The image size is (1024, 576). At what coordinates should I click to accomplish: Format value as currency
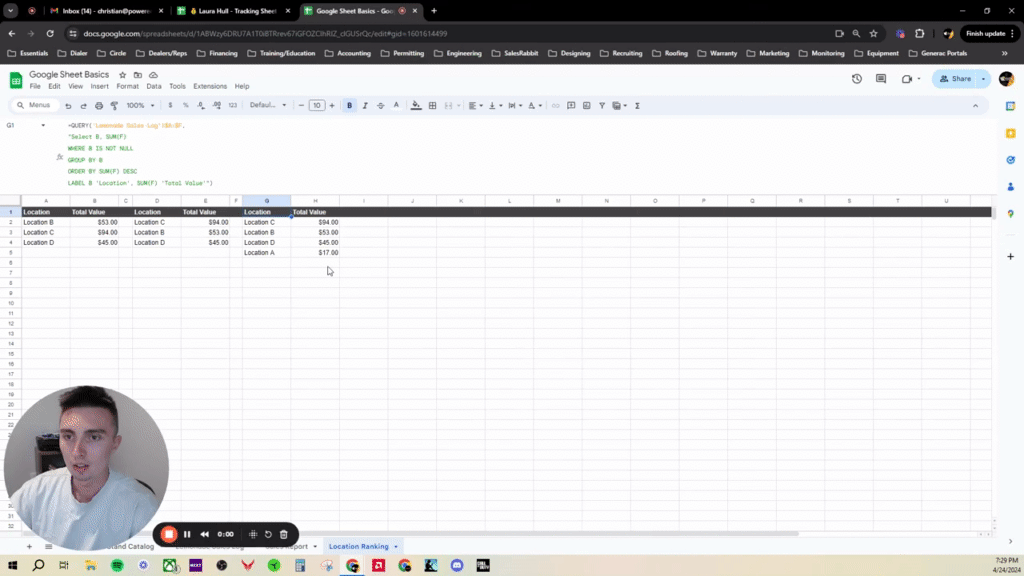[x=170, y=105]
